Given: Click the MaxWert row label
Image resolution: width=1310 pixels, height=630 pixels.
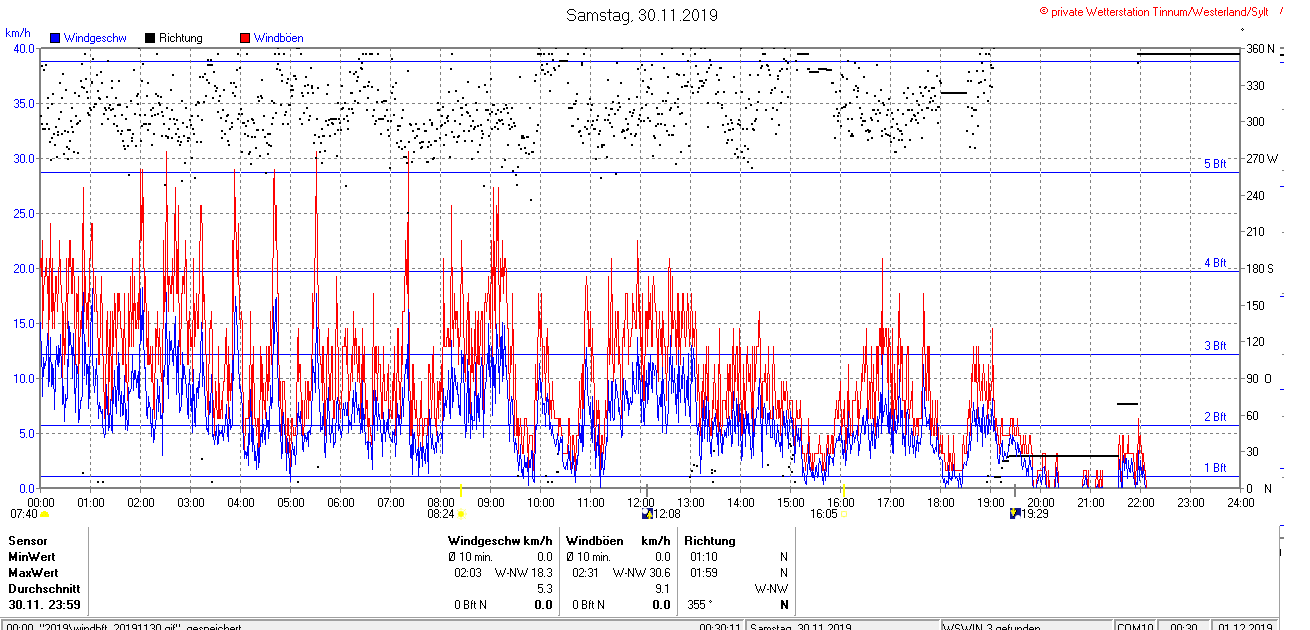Looking at the screenshot, I should (x=33, y=573).
